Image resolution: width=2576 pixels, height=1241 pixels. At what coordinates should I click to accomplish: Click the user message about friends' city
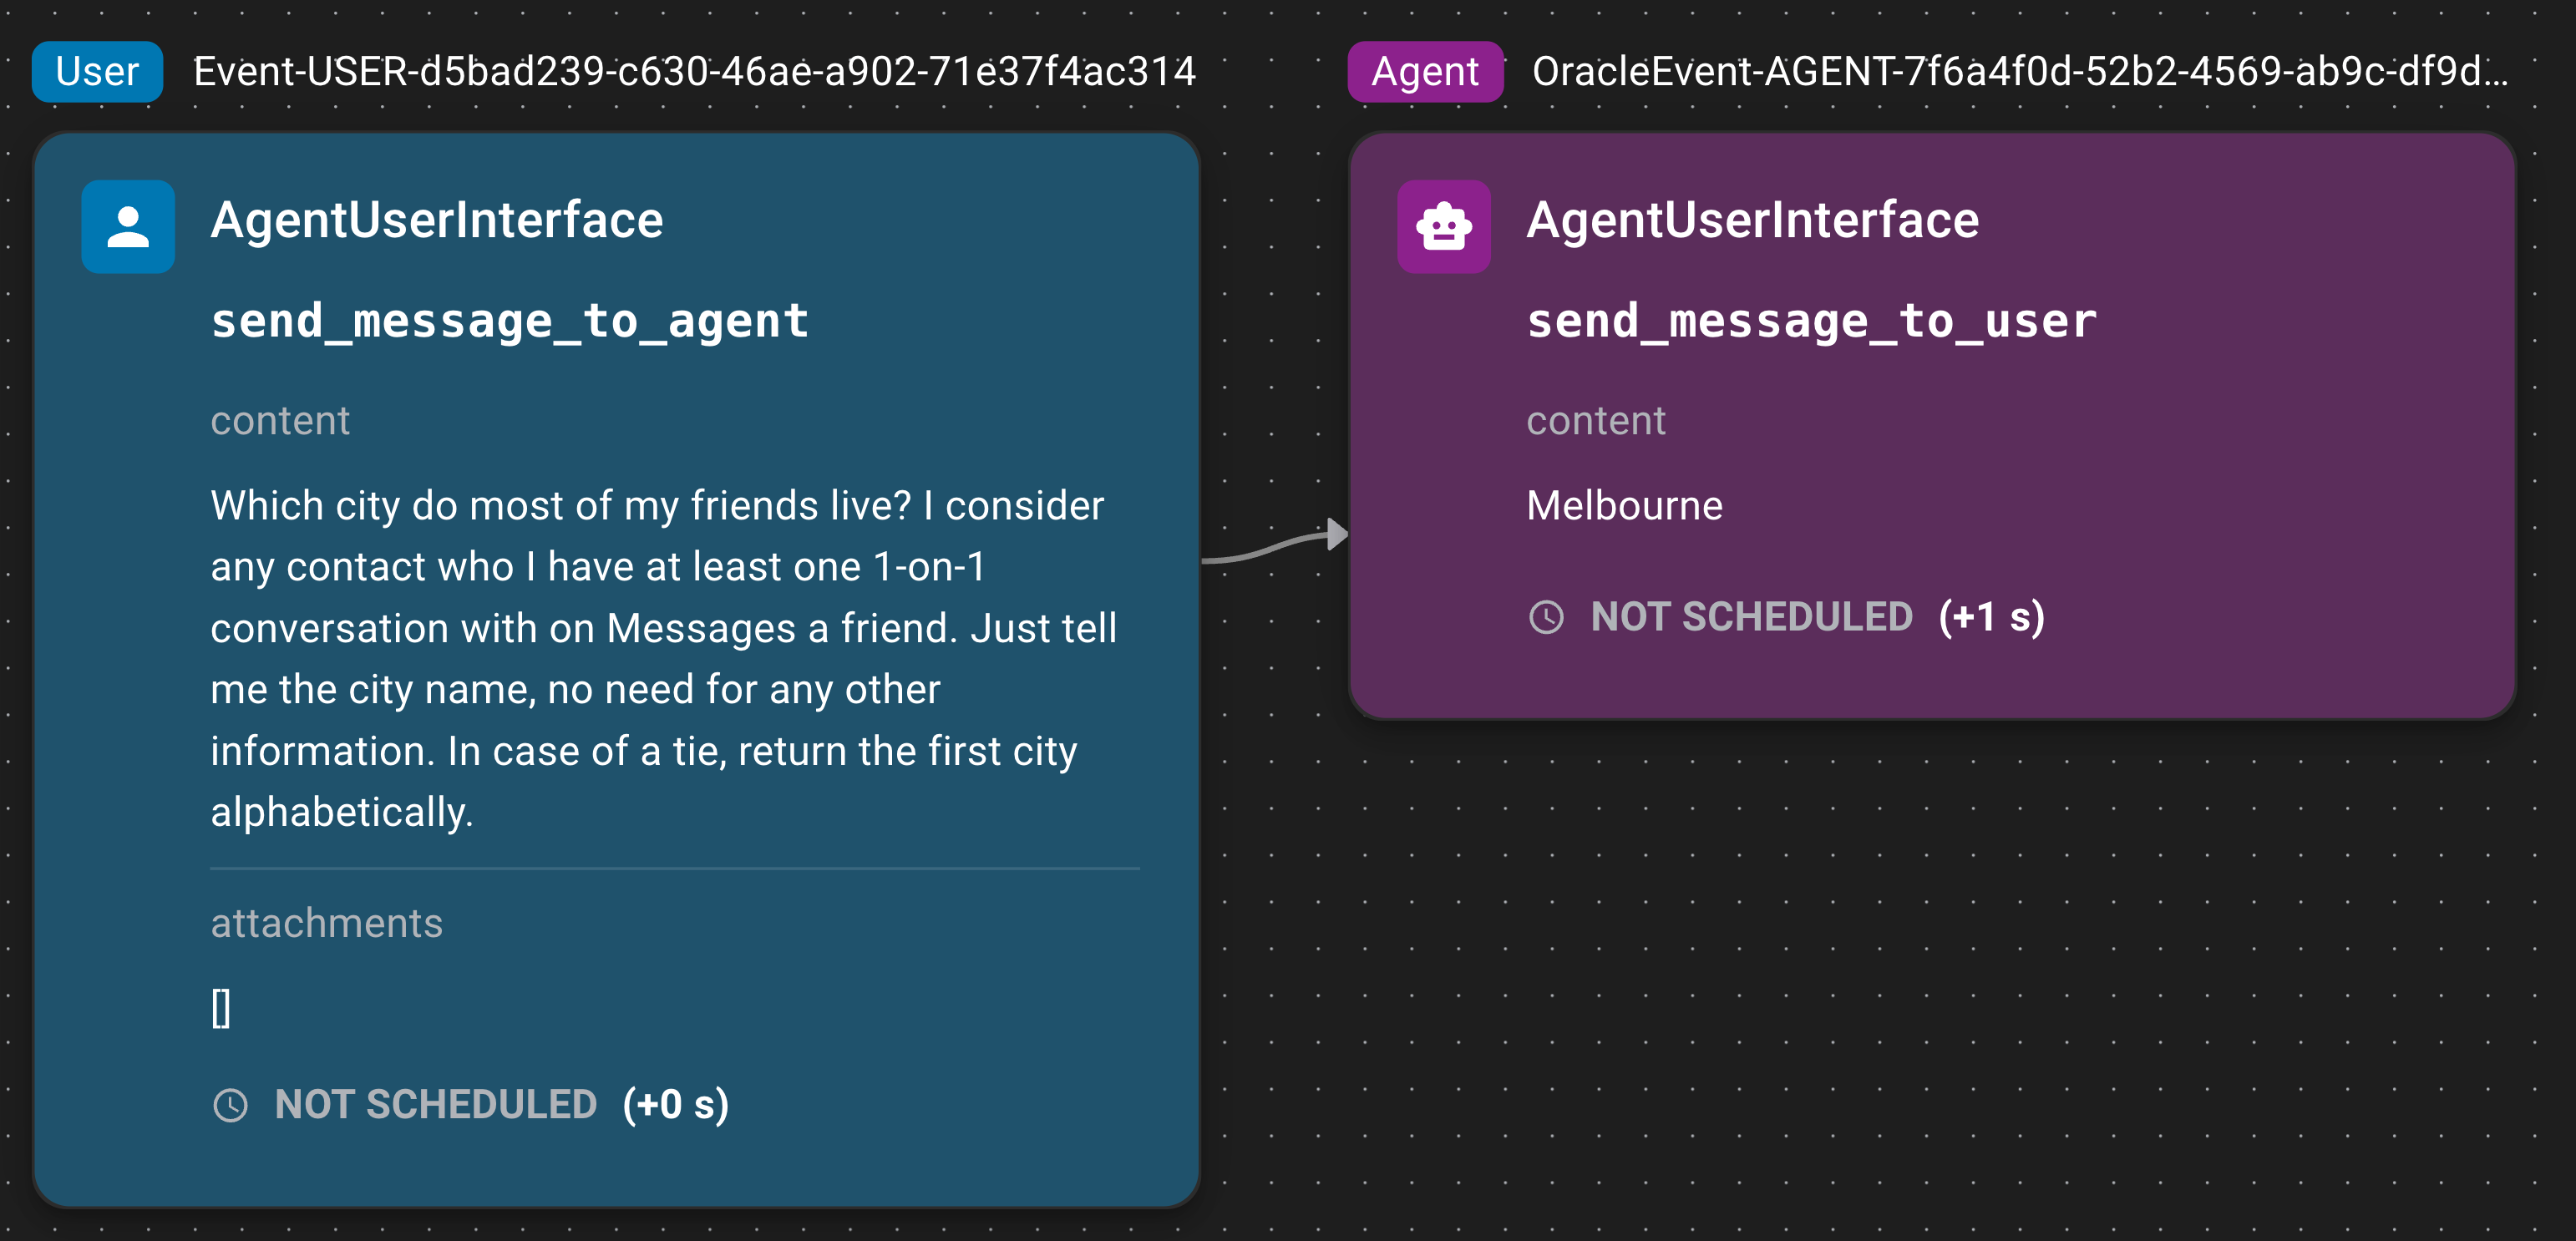click(663, 658)
